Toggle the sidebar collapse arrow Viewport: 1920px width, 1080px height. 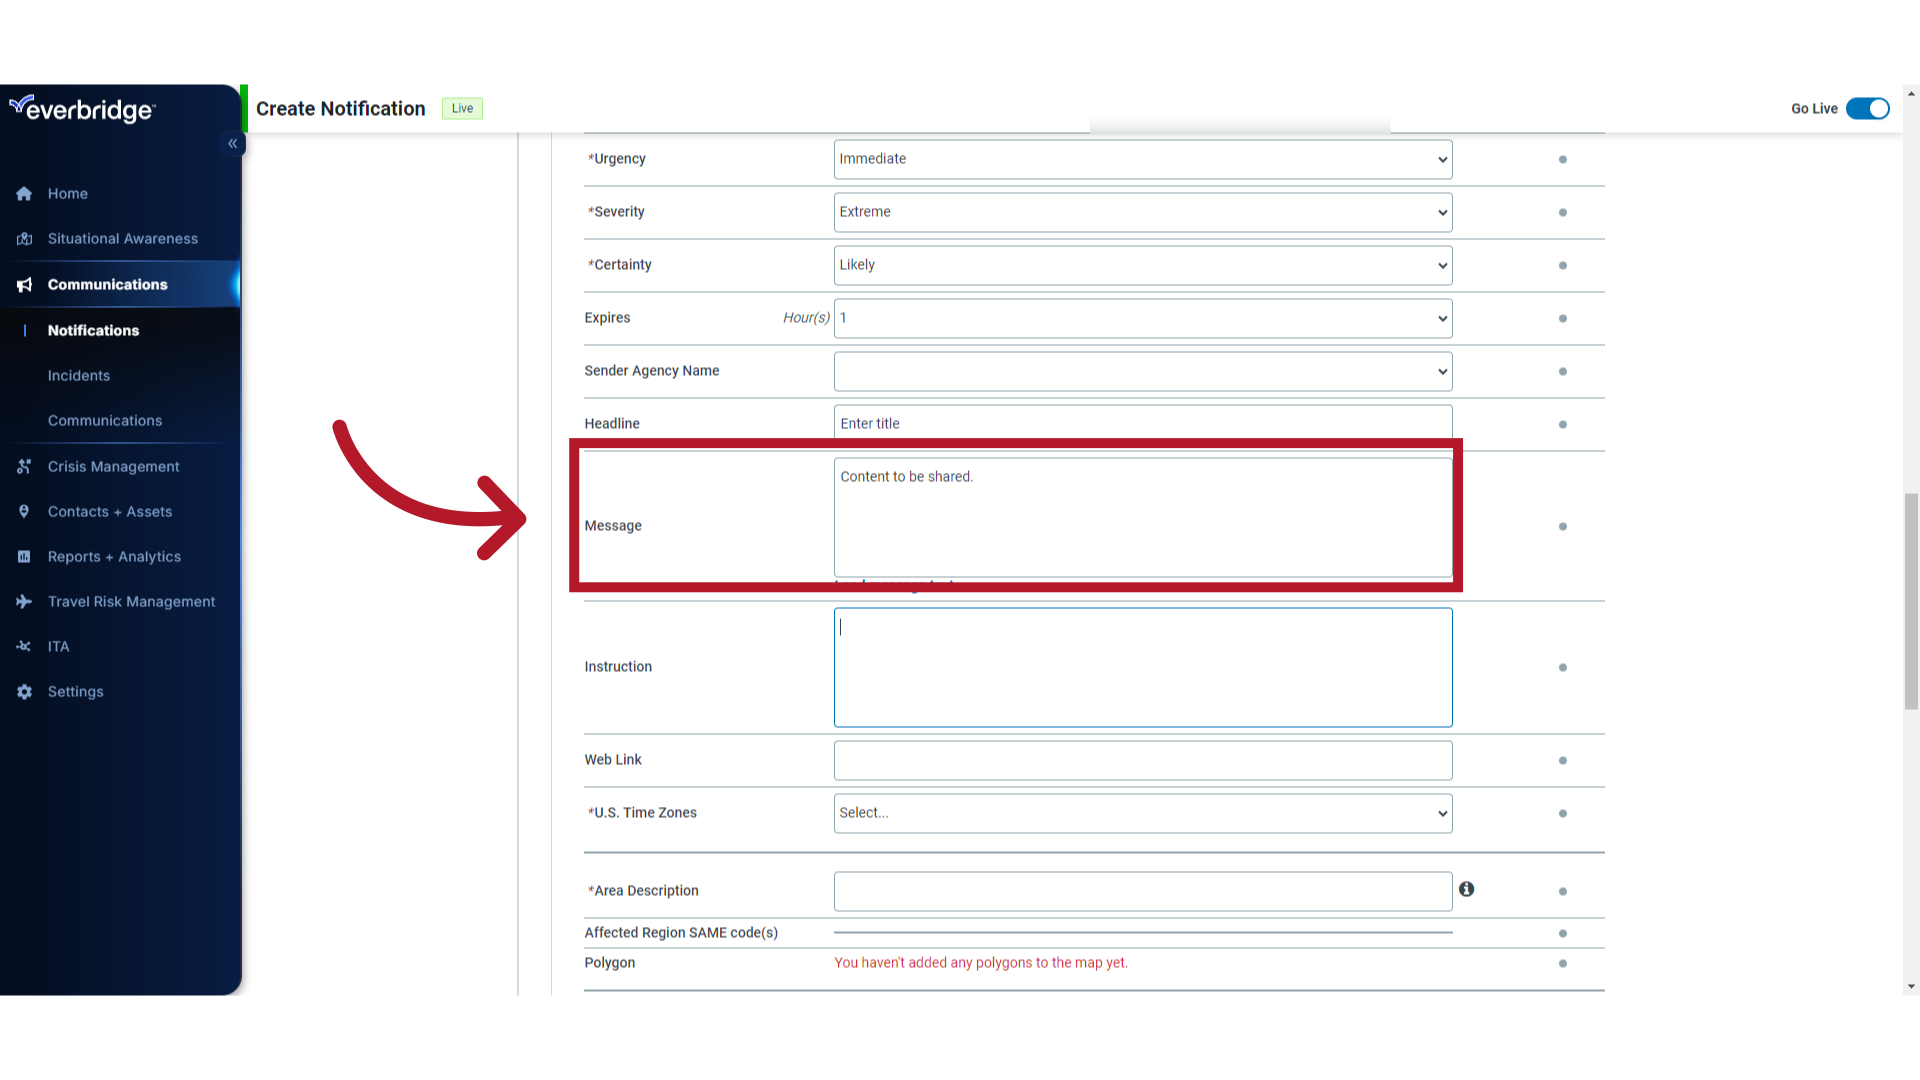pyautogui.click(x=233, y=144)
